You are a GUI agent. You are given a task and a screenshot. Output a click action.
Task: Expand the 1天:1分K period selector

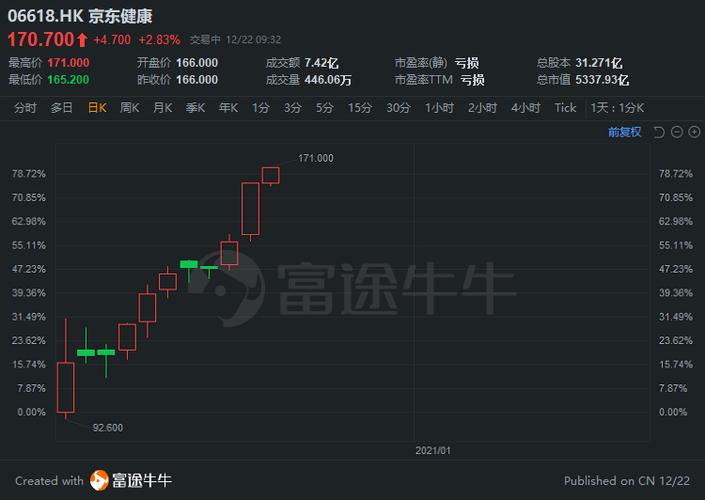[618, 108]
